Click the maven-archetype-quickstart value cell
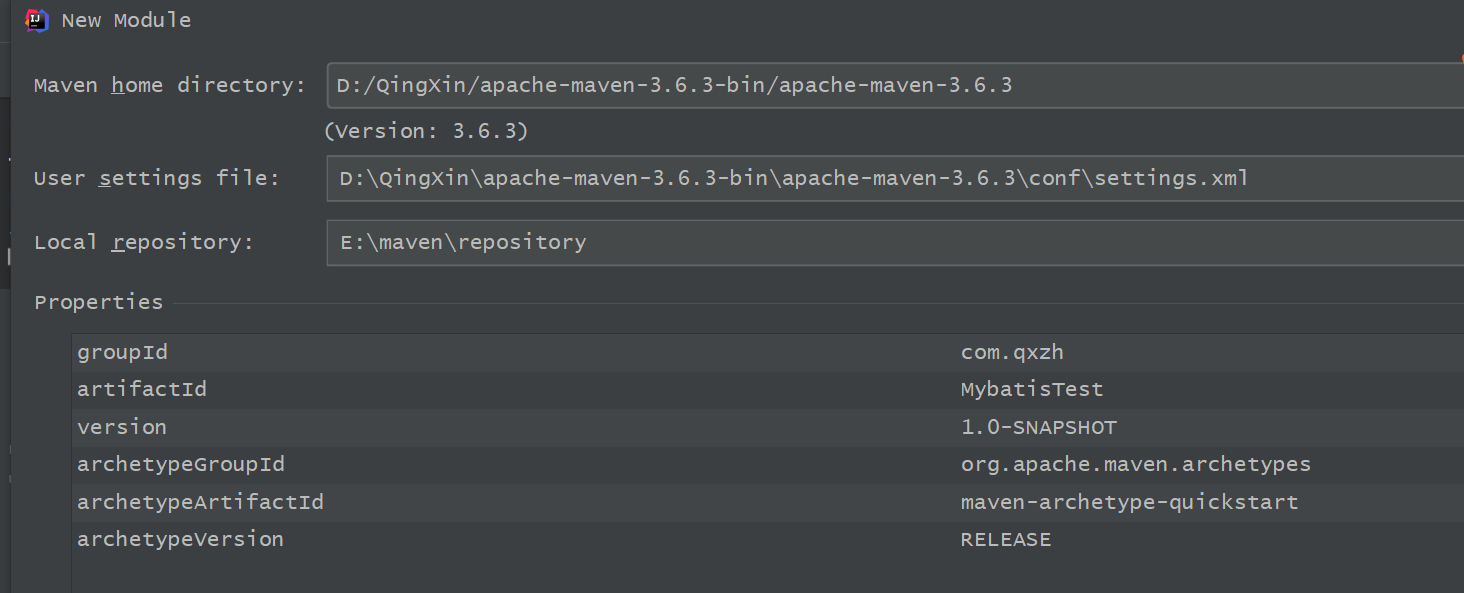The height and width of the screenshot is (593, 1464). tap(1129, 502)
